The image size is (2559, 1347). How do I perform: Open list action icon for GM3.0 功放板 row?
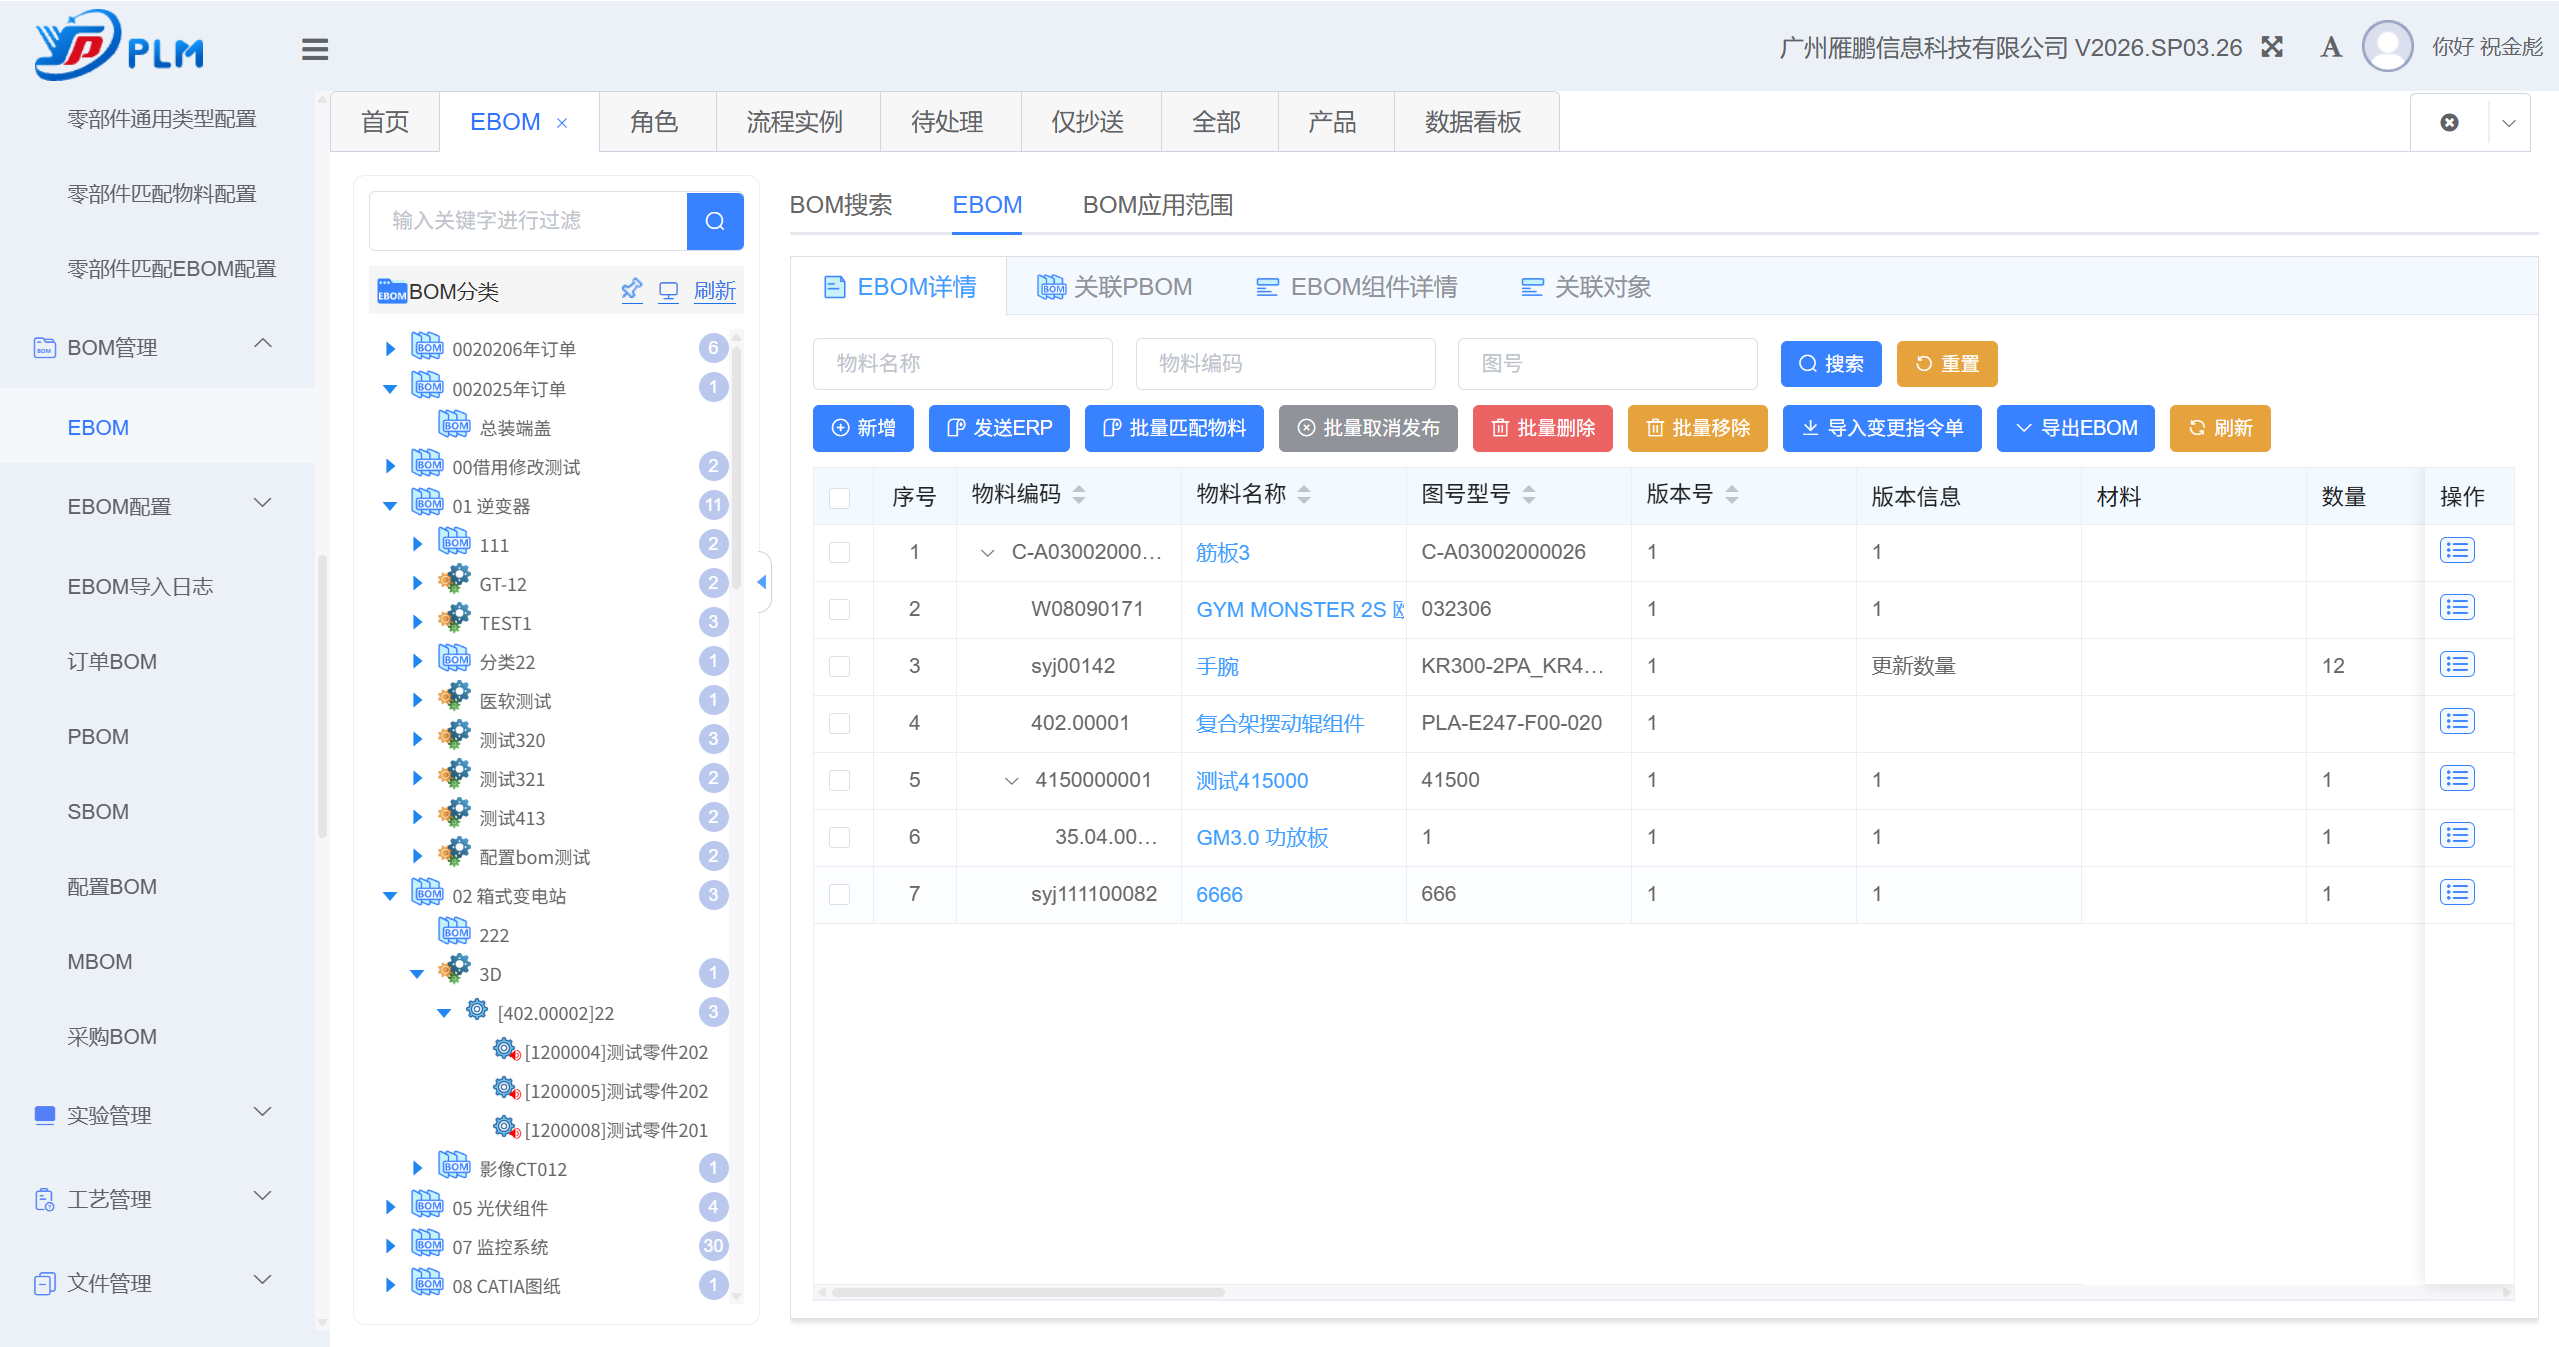pyautogui.click(x=2457, y=836)
